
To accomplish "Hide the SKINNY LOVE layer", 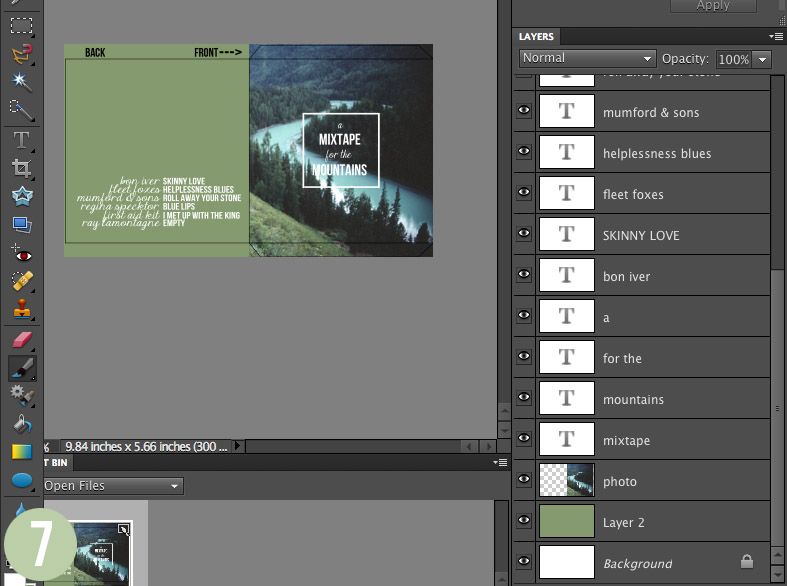I will pyautogui.click(x=524, y=233).
